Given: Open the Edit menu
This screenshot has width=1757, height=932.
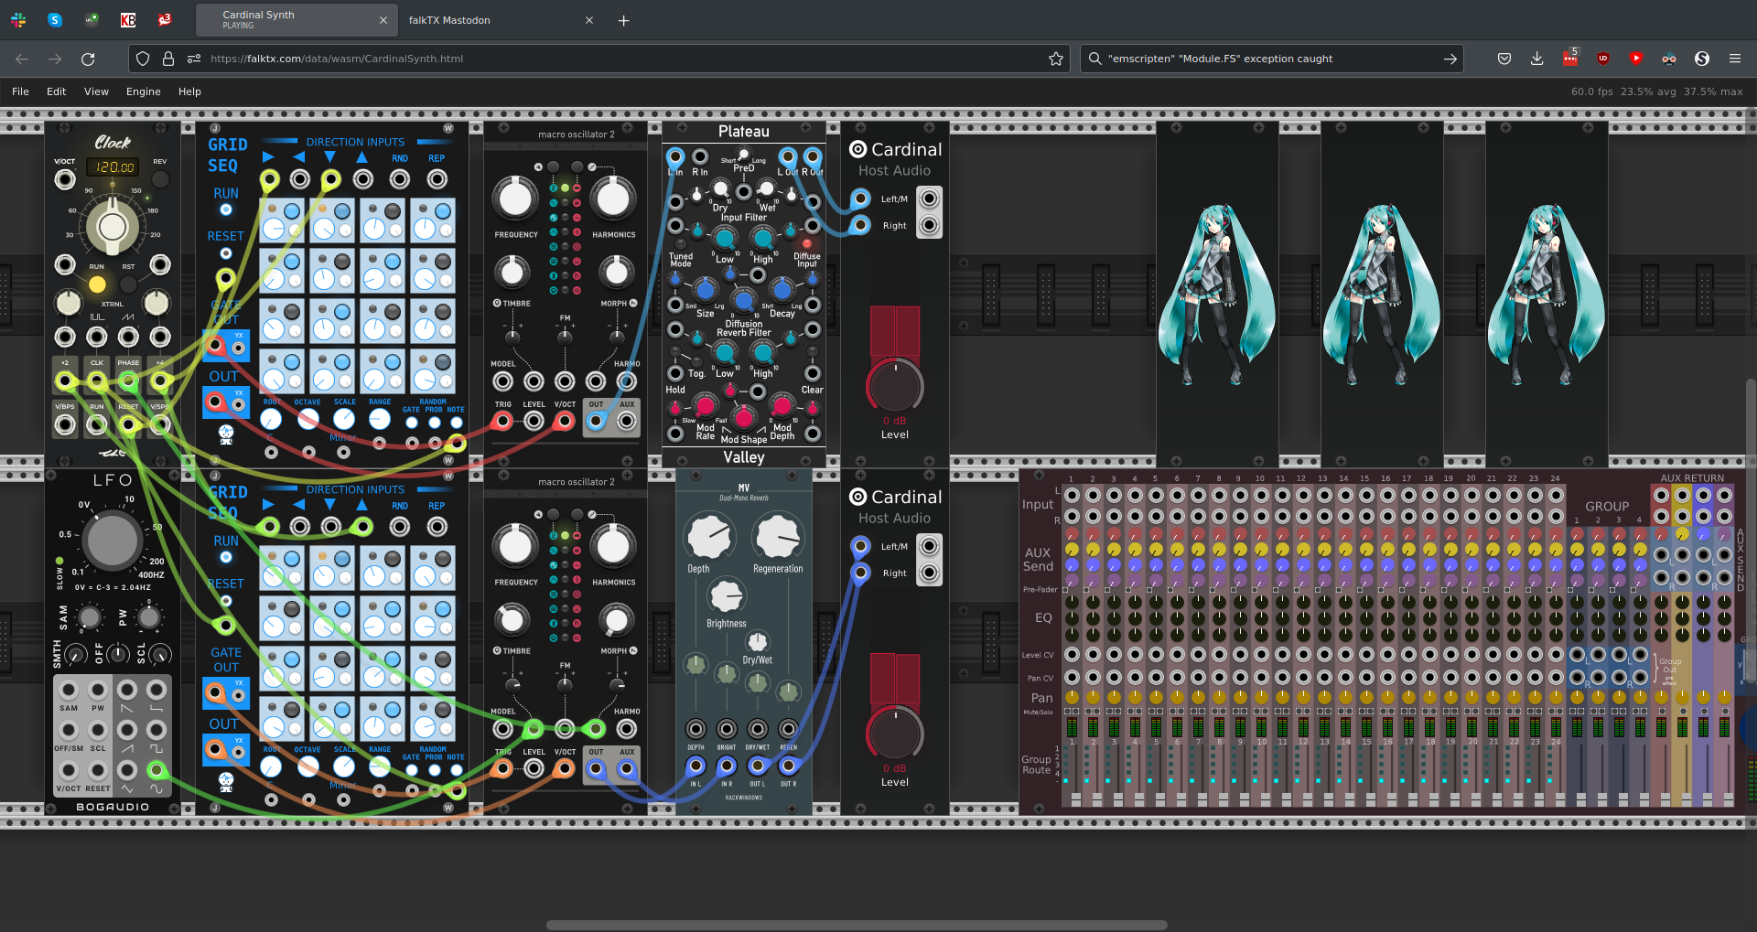Looking at the screenshot, I should point(56,91).
